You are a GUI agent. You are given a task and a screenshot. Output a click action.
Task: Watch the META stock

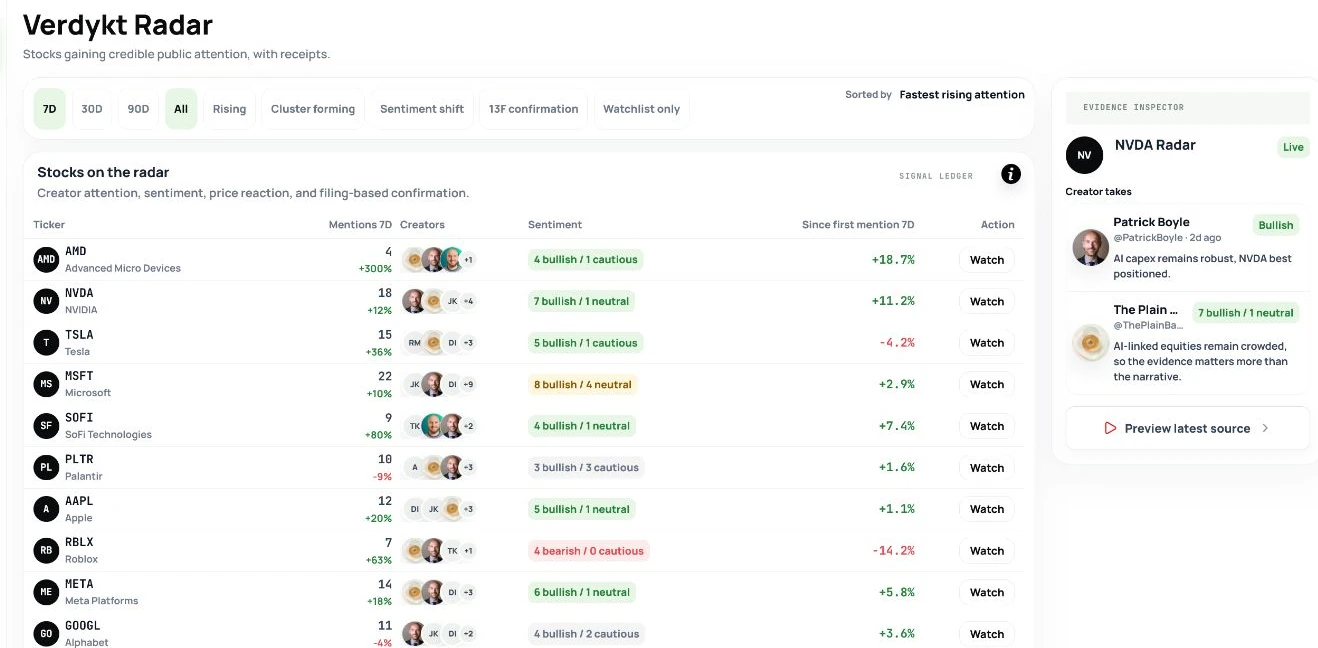pyautogui.click(x=987, y=592)
